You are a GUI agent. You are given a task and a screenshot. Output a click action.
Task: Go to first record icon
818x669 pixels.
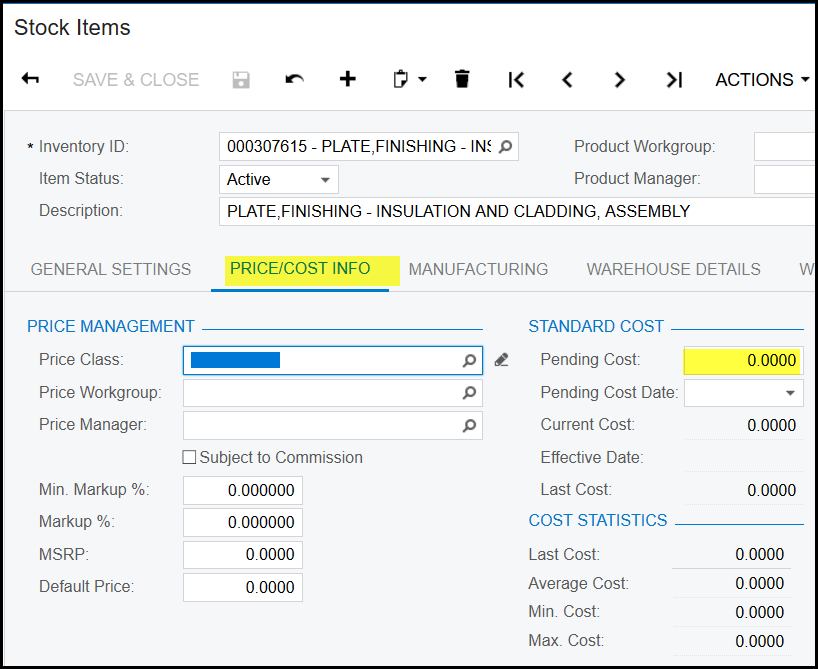pyautogui.click(x=516, y=80)
